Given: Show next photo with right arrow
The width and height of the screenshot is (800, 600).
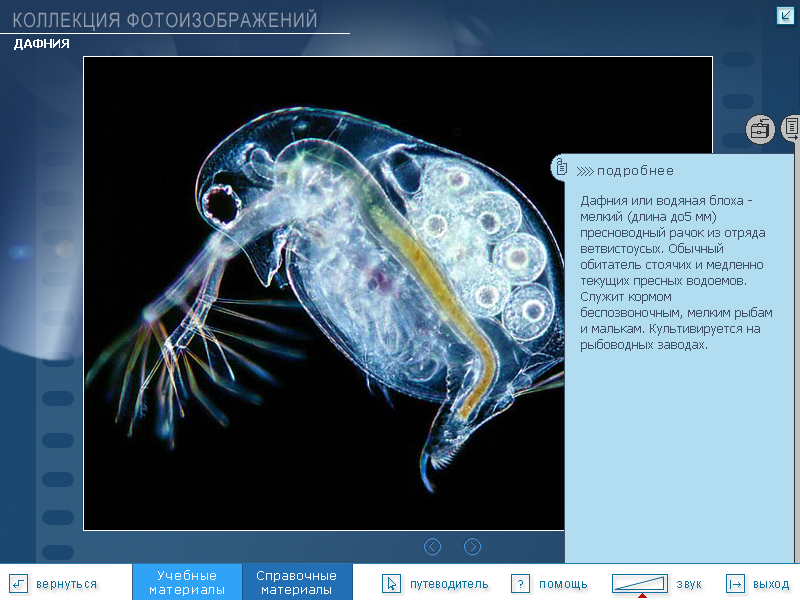Looking at the screenshot, I should pyautogui.click(x=472, y=546).
